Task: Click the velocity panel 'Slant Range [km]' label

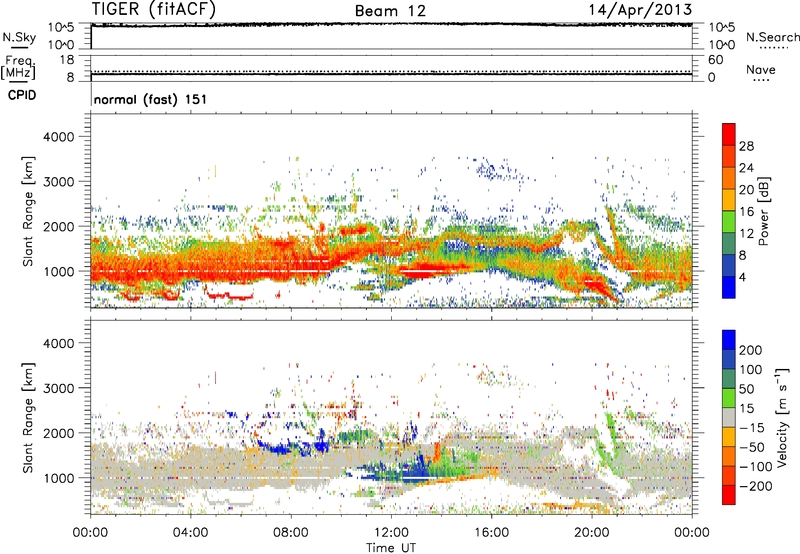Action: [28, 418]
